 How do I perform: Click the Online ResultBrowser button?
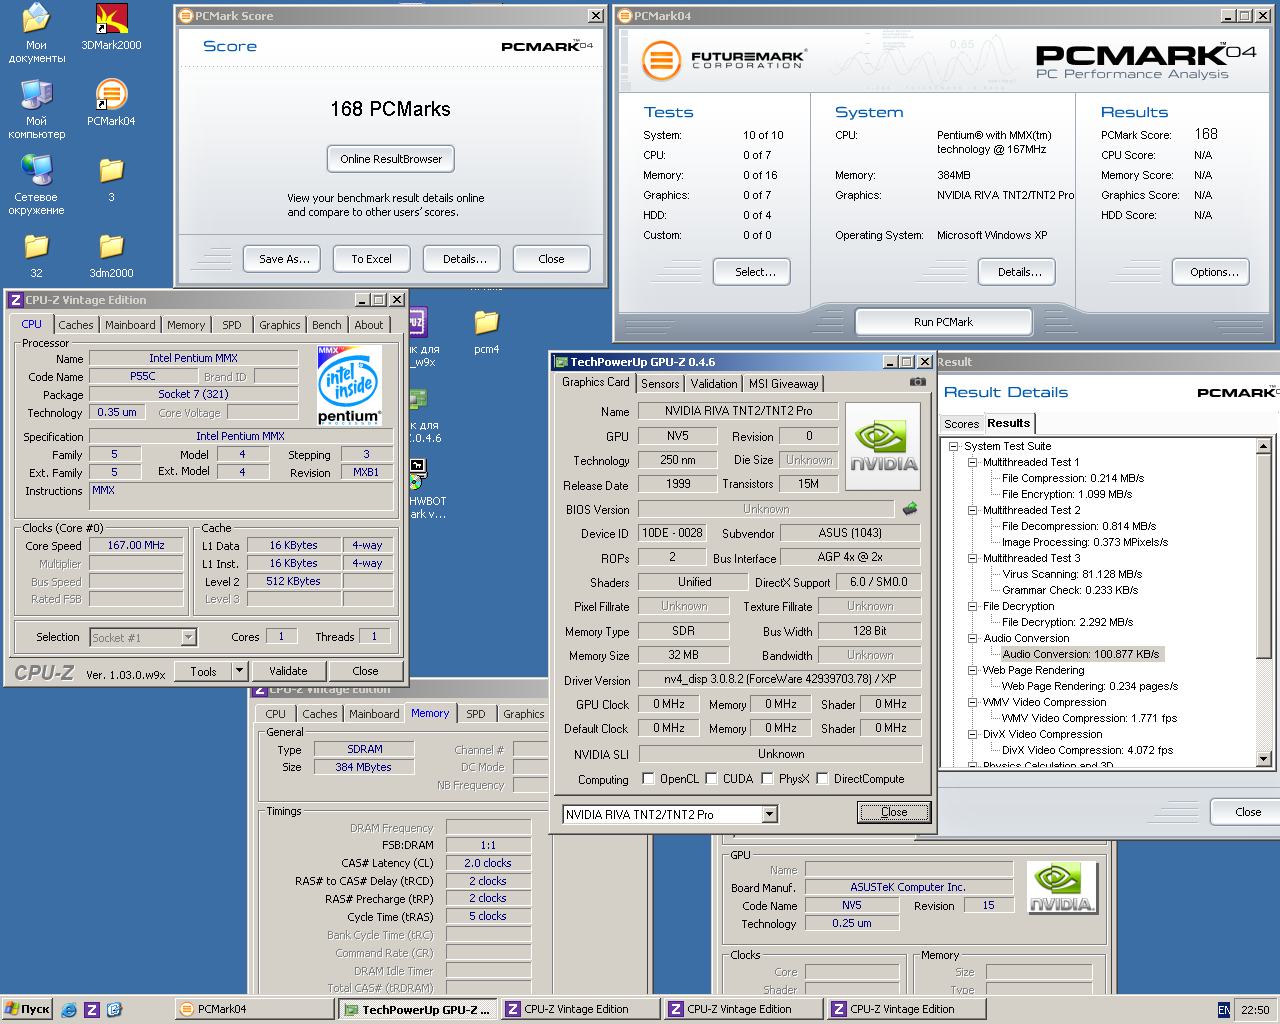point(391,159)
